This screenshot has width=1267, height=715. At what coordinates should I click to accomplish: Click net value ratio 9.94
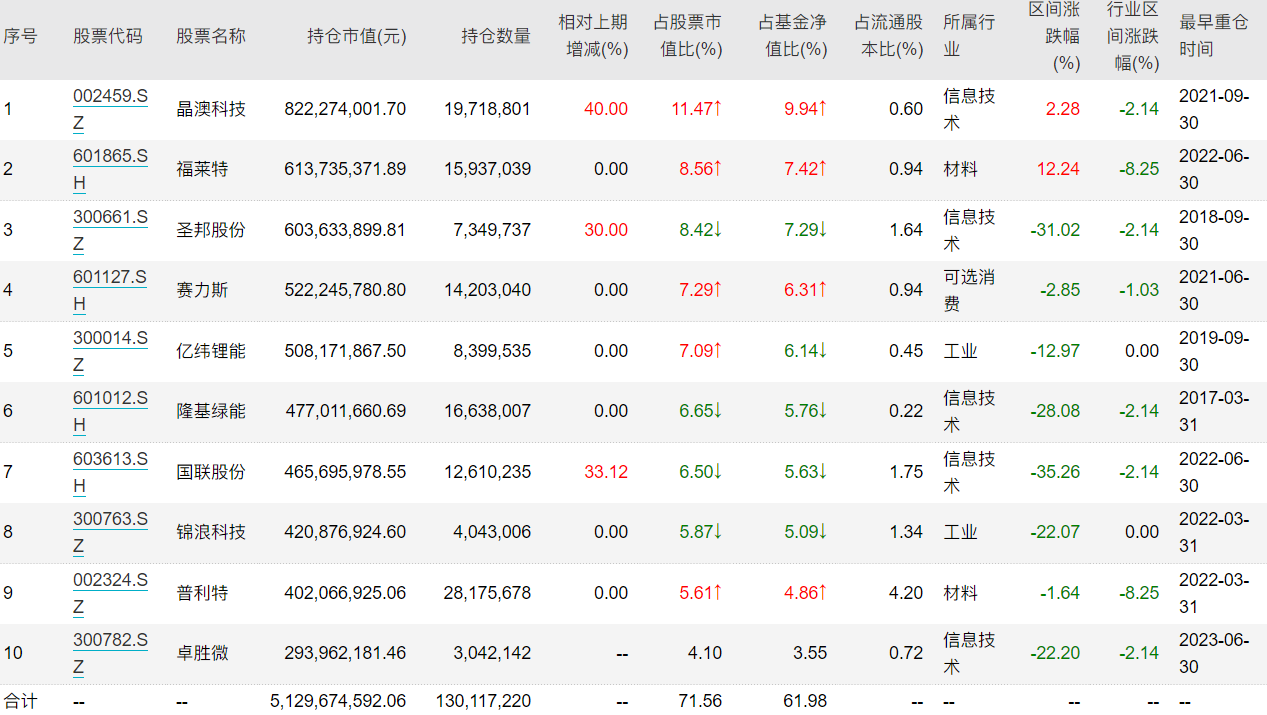806,109
